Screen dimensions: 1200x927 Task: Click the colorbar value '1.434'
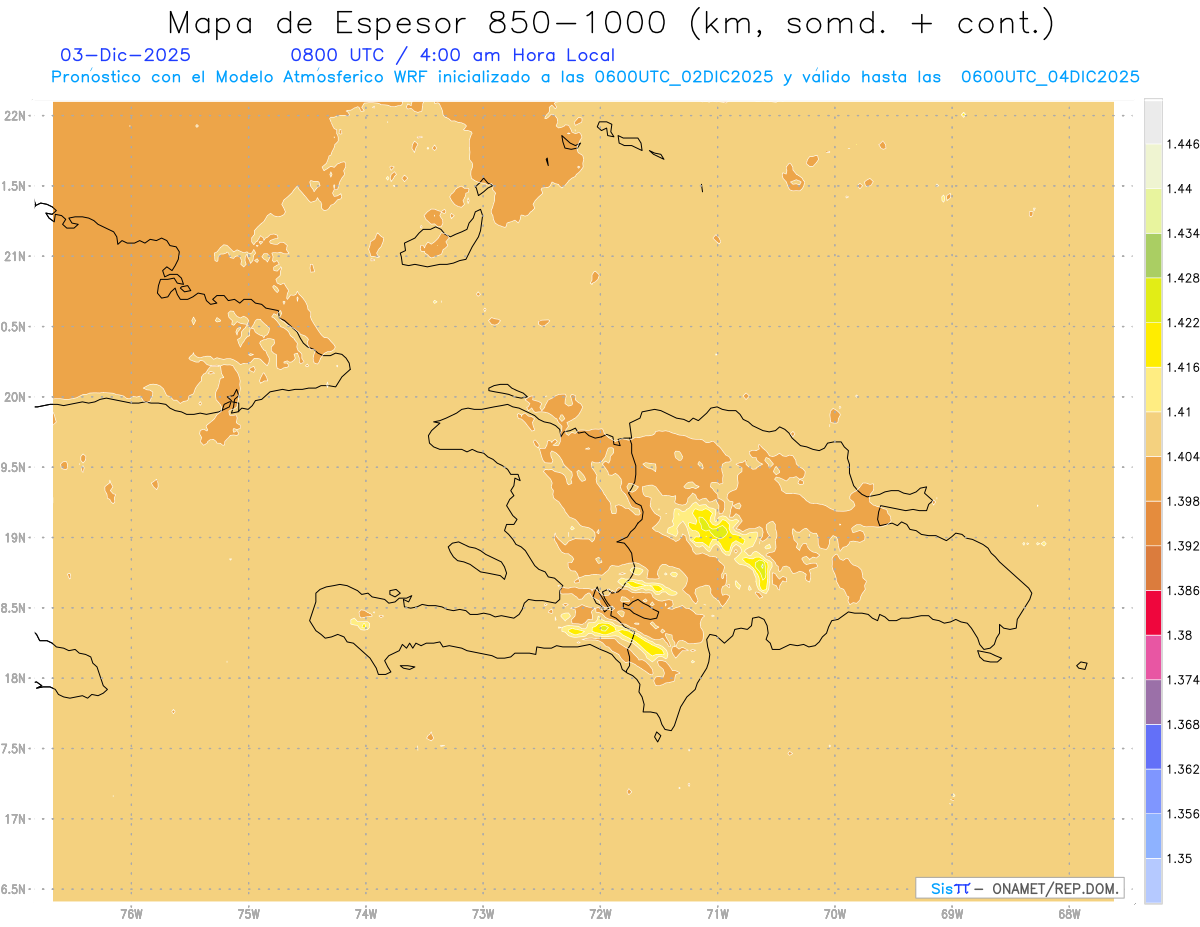pos(1182,233)
